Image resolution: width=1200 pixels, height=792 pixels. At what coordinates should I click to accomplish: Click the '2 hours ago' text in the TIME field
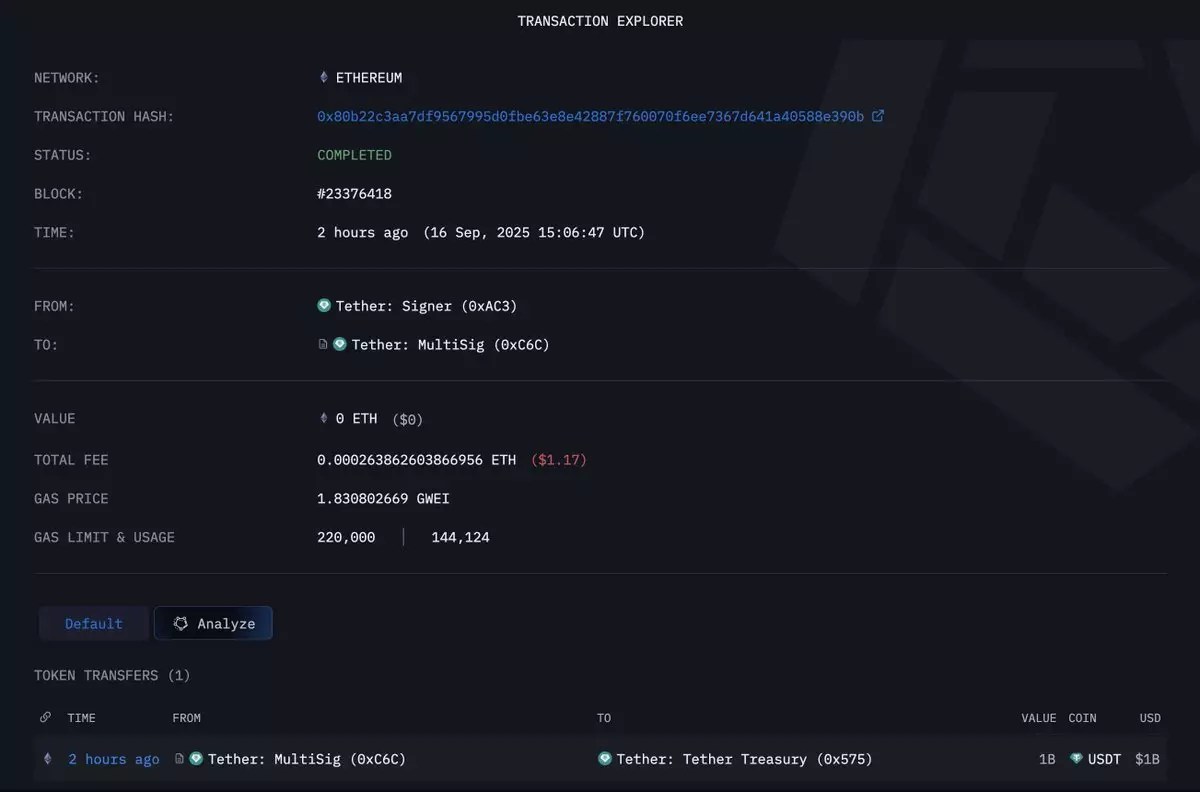click(x=363, y=232)
